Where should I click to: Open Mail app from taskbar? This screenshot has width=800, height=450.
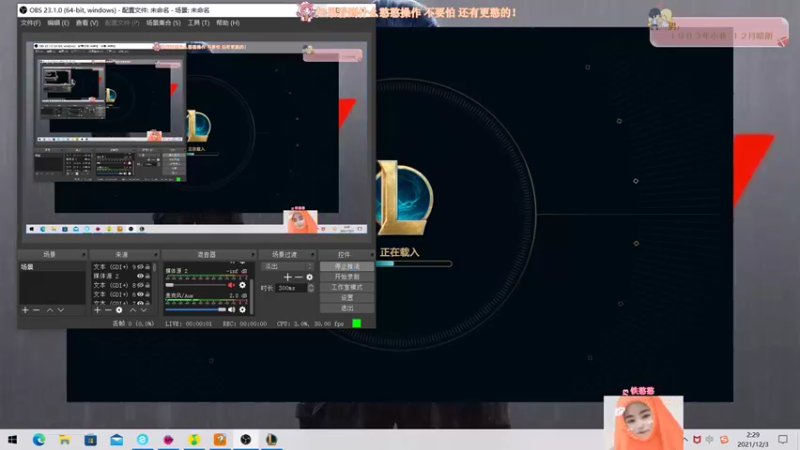pyautogui.click(x=117, y=440)
